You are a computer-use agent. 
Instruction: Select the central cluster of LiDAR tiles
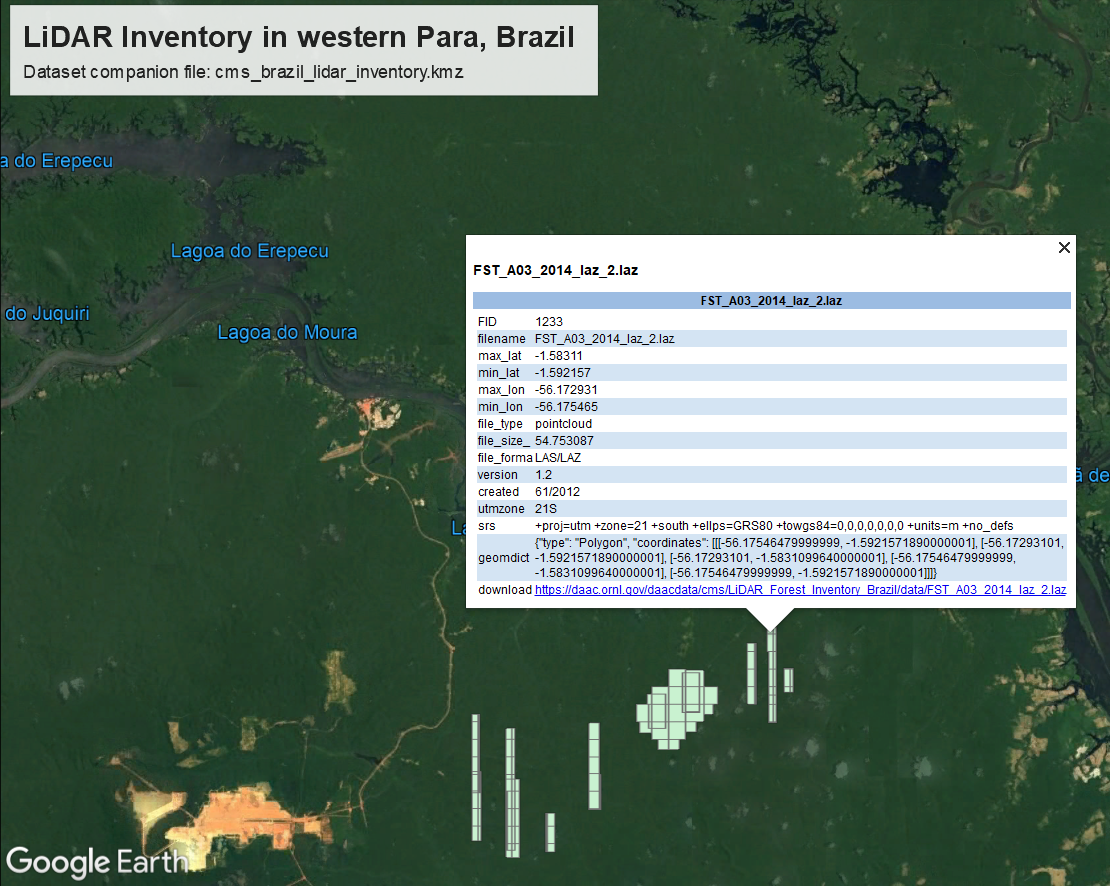pyautogui.click(x=676, y=707)
